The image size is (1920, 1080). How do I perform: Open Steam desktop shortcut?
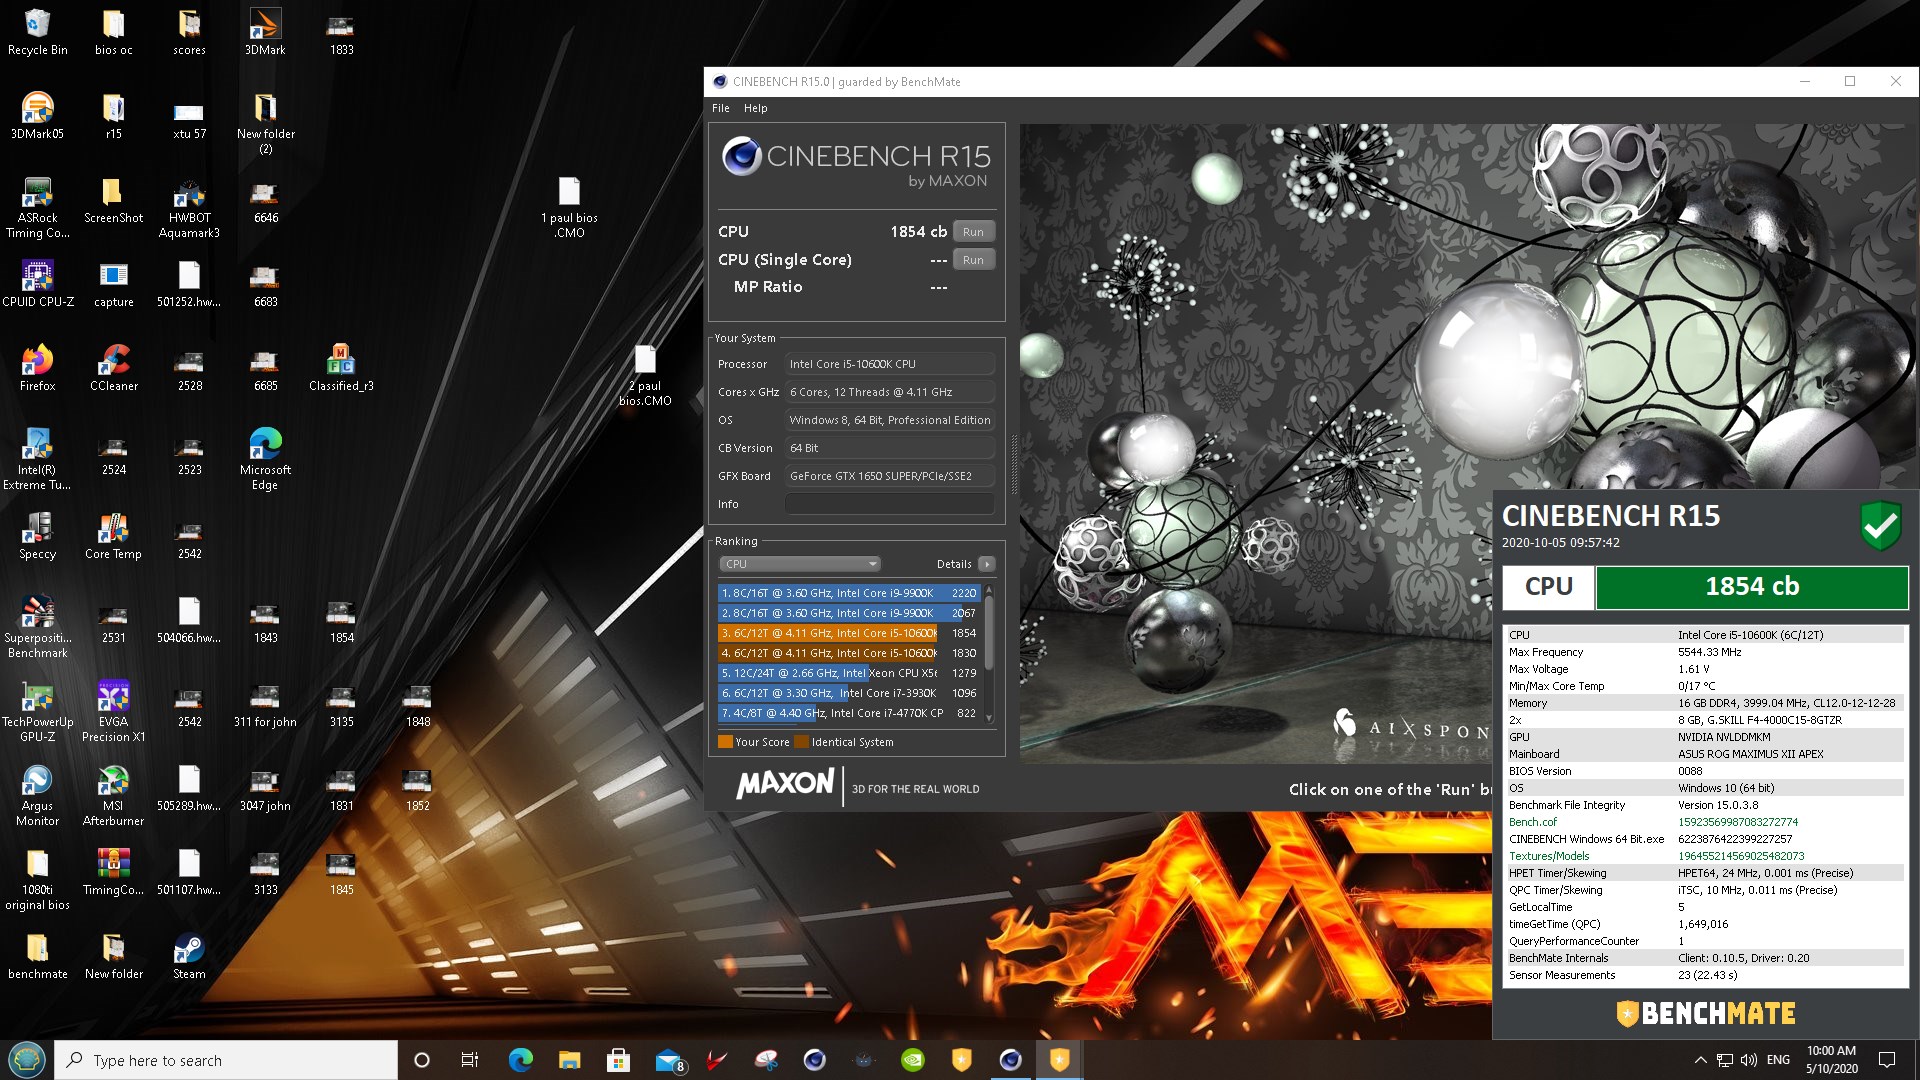coord(189,956)
